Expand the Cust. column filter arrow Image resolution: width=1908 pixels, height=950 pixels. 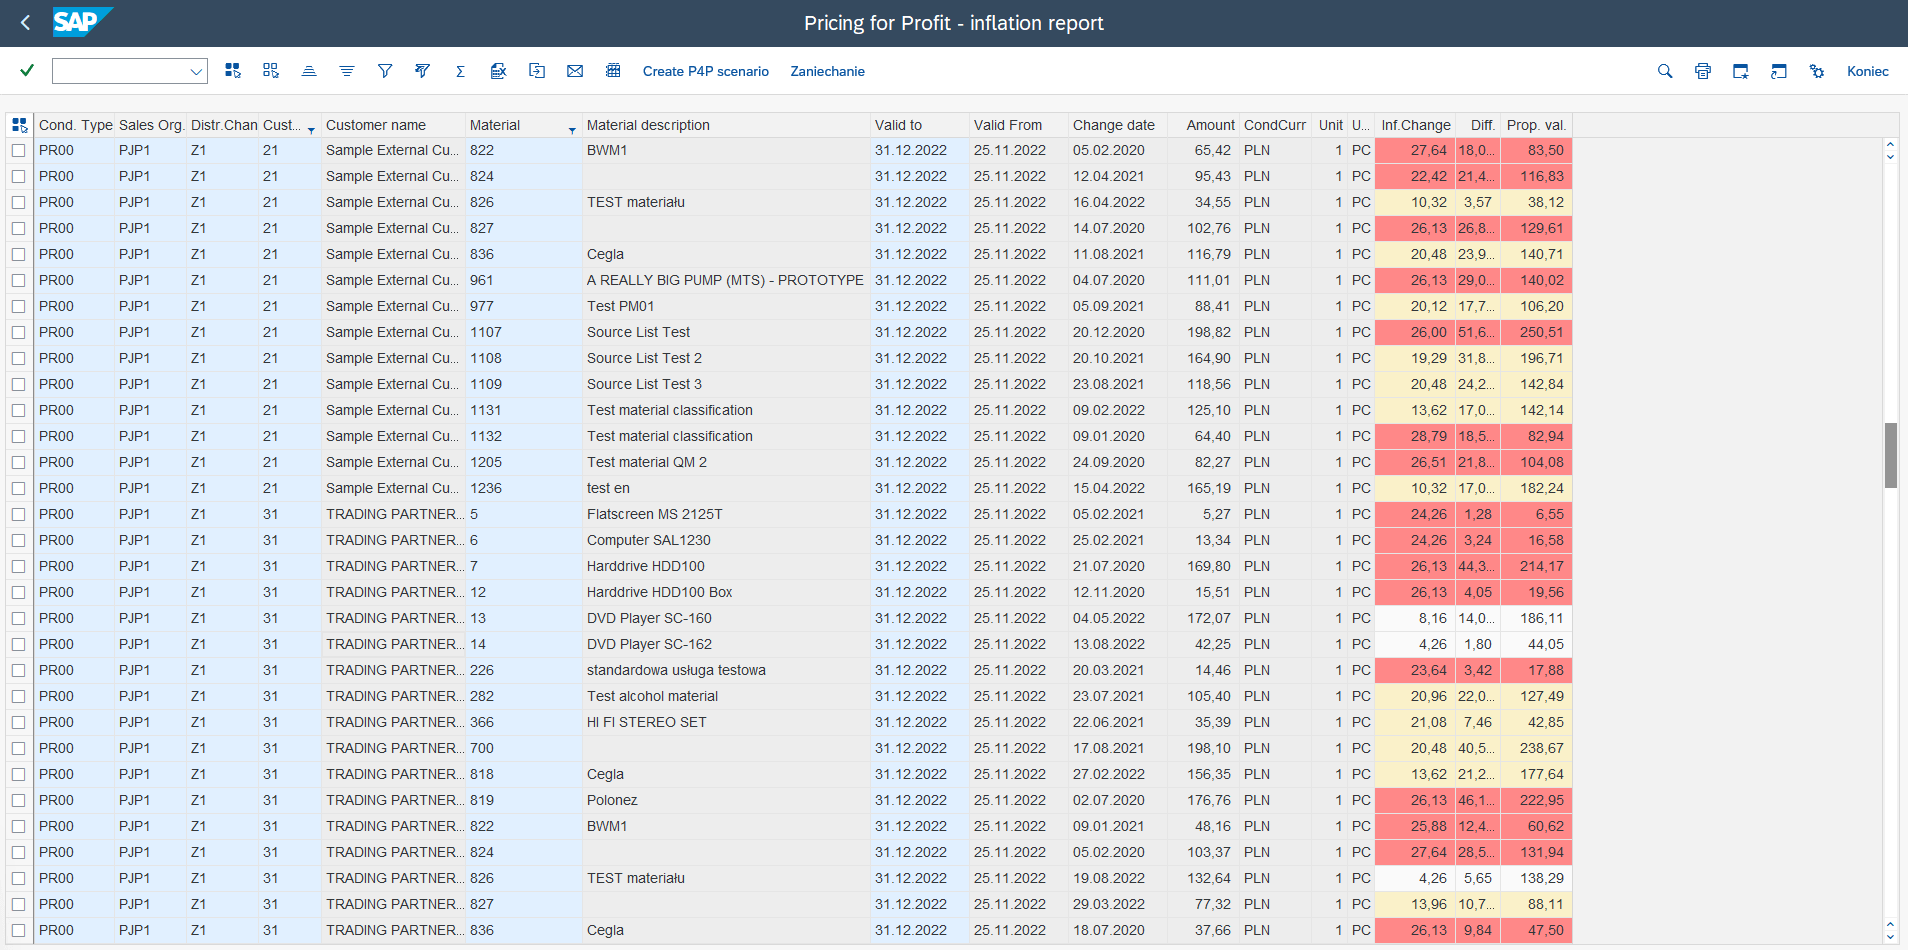click(311, 130)
